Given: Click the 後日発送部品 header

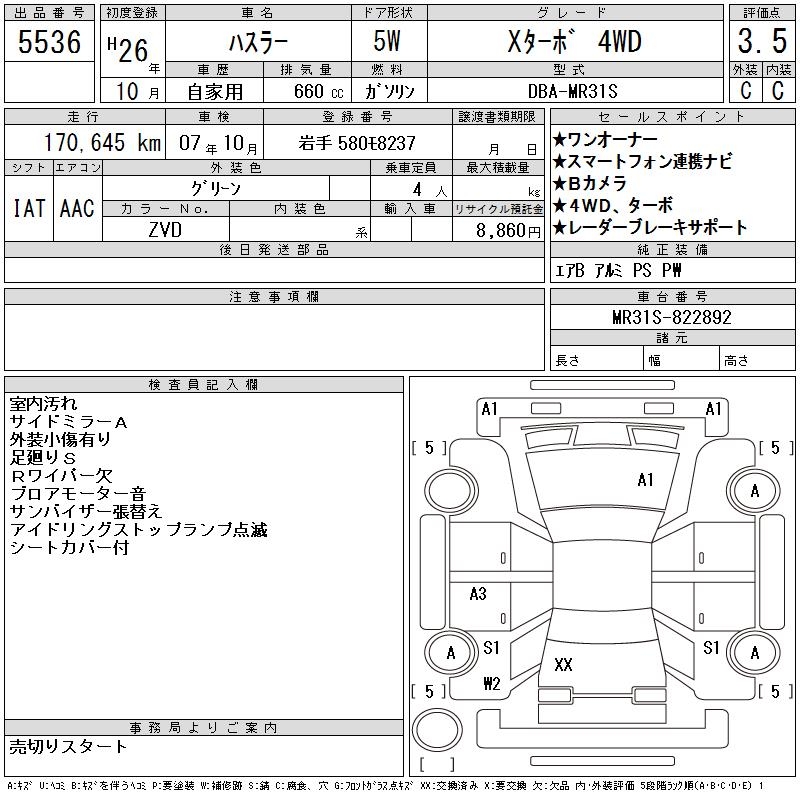Looking at the screenshot, I should pos(274,250).
